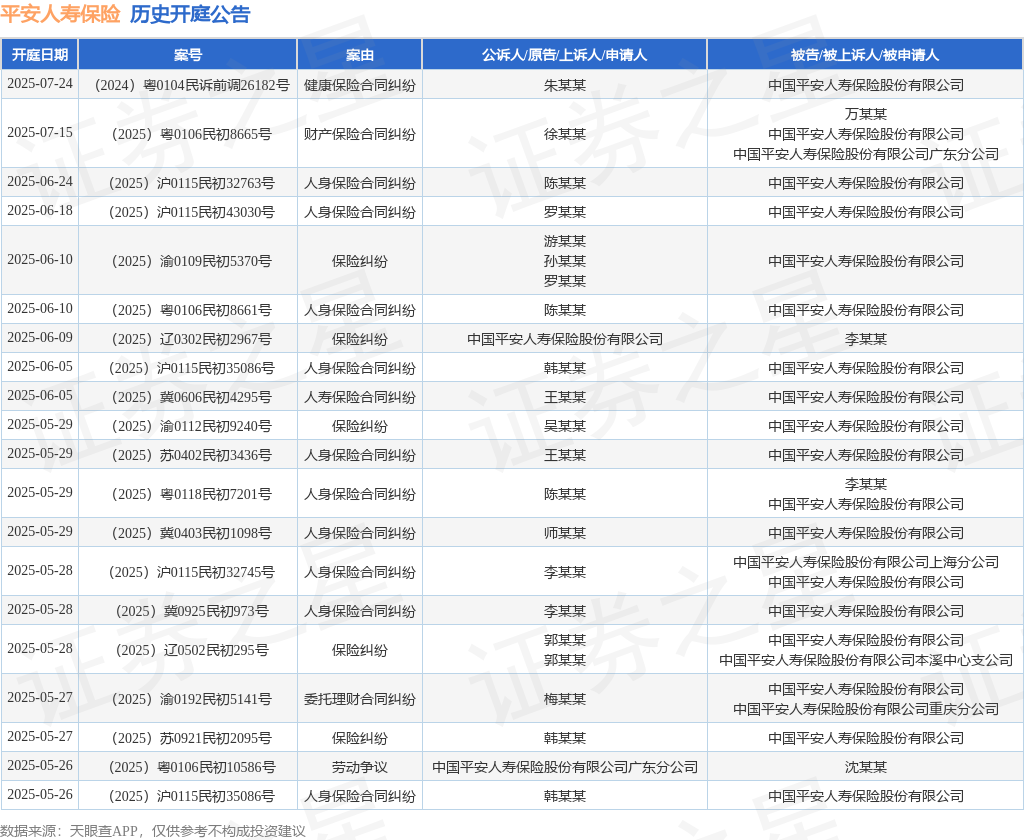The width and height of the screenshot is (1024, 840).
Task: Click the 劳动争议 cell
Action: point(360,767)
